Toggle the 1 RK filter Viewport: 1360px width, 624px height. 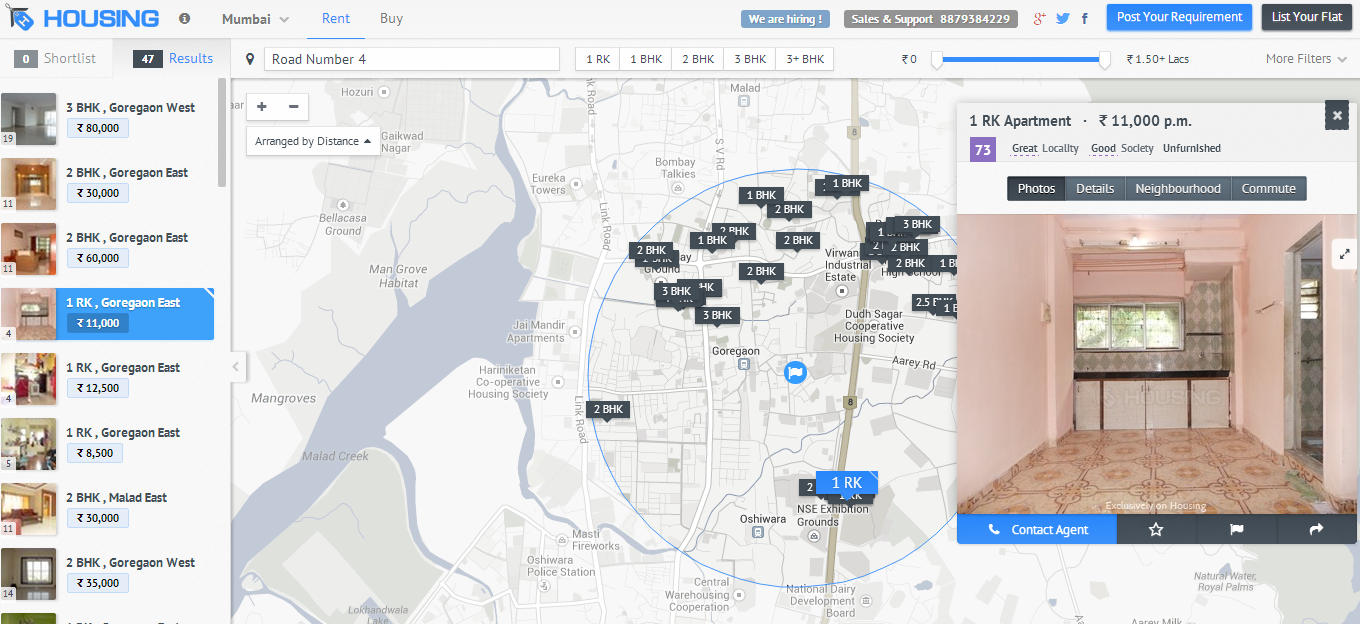pyautogui.click(x=598, y=59)
